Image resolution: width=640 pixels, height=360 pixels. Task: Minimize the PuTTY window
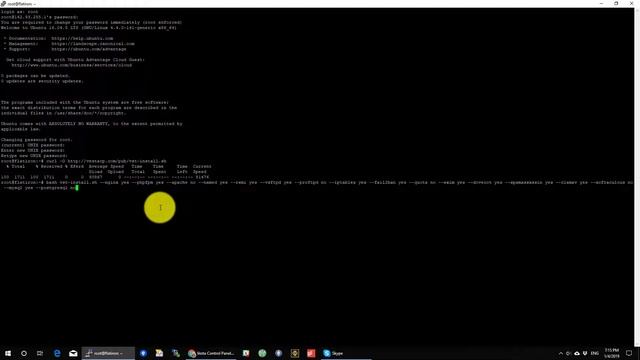(601, 4)
